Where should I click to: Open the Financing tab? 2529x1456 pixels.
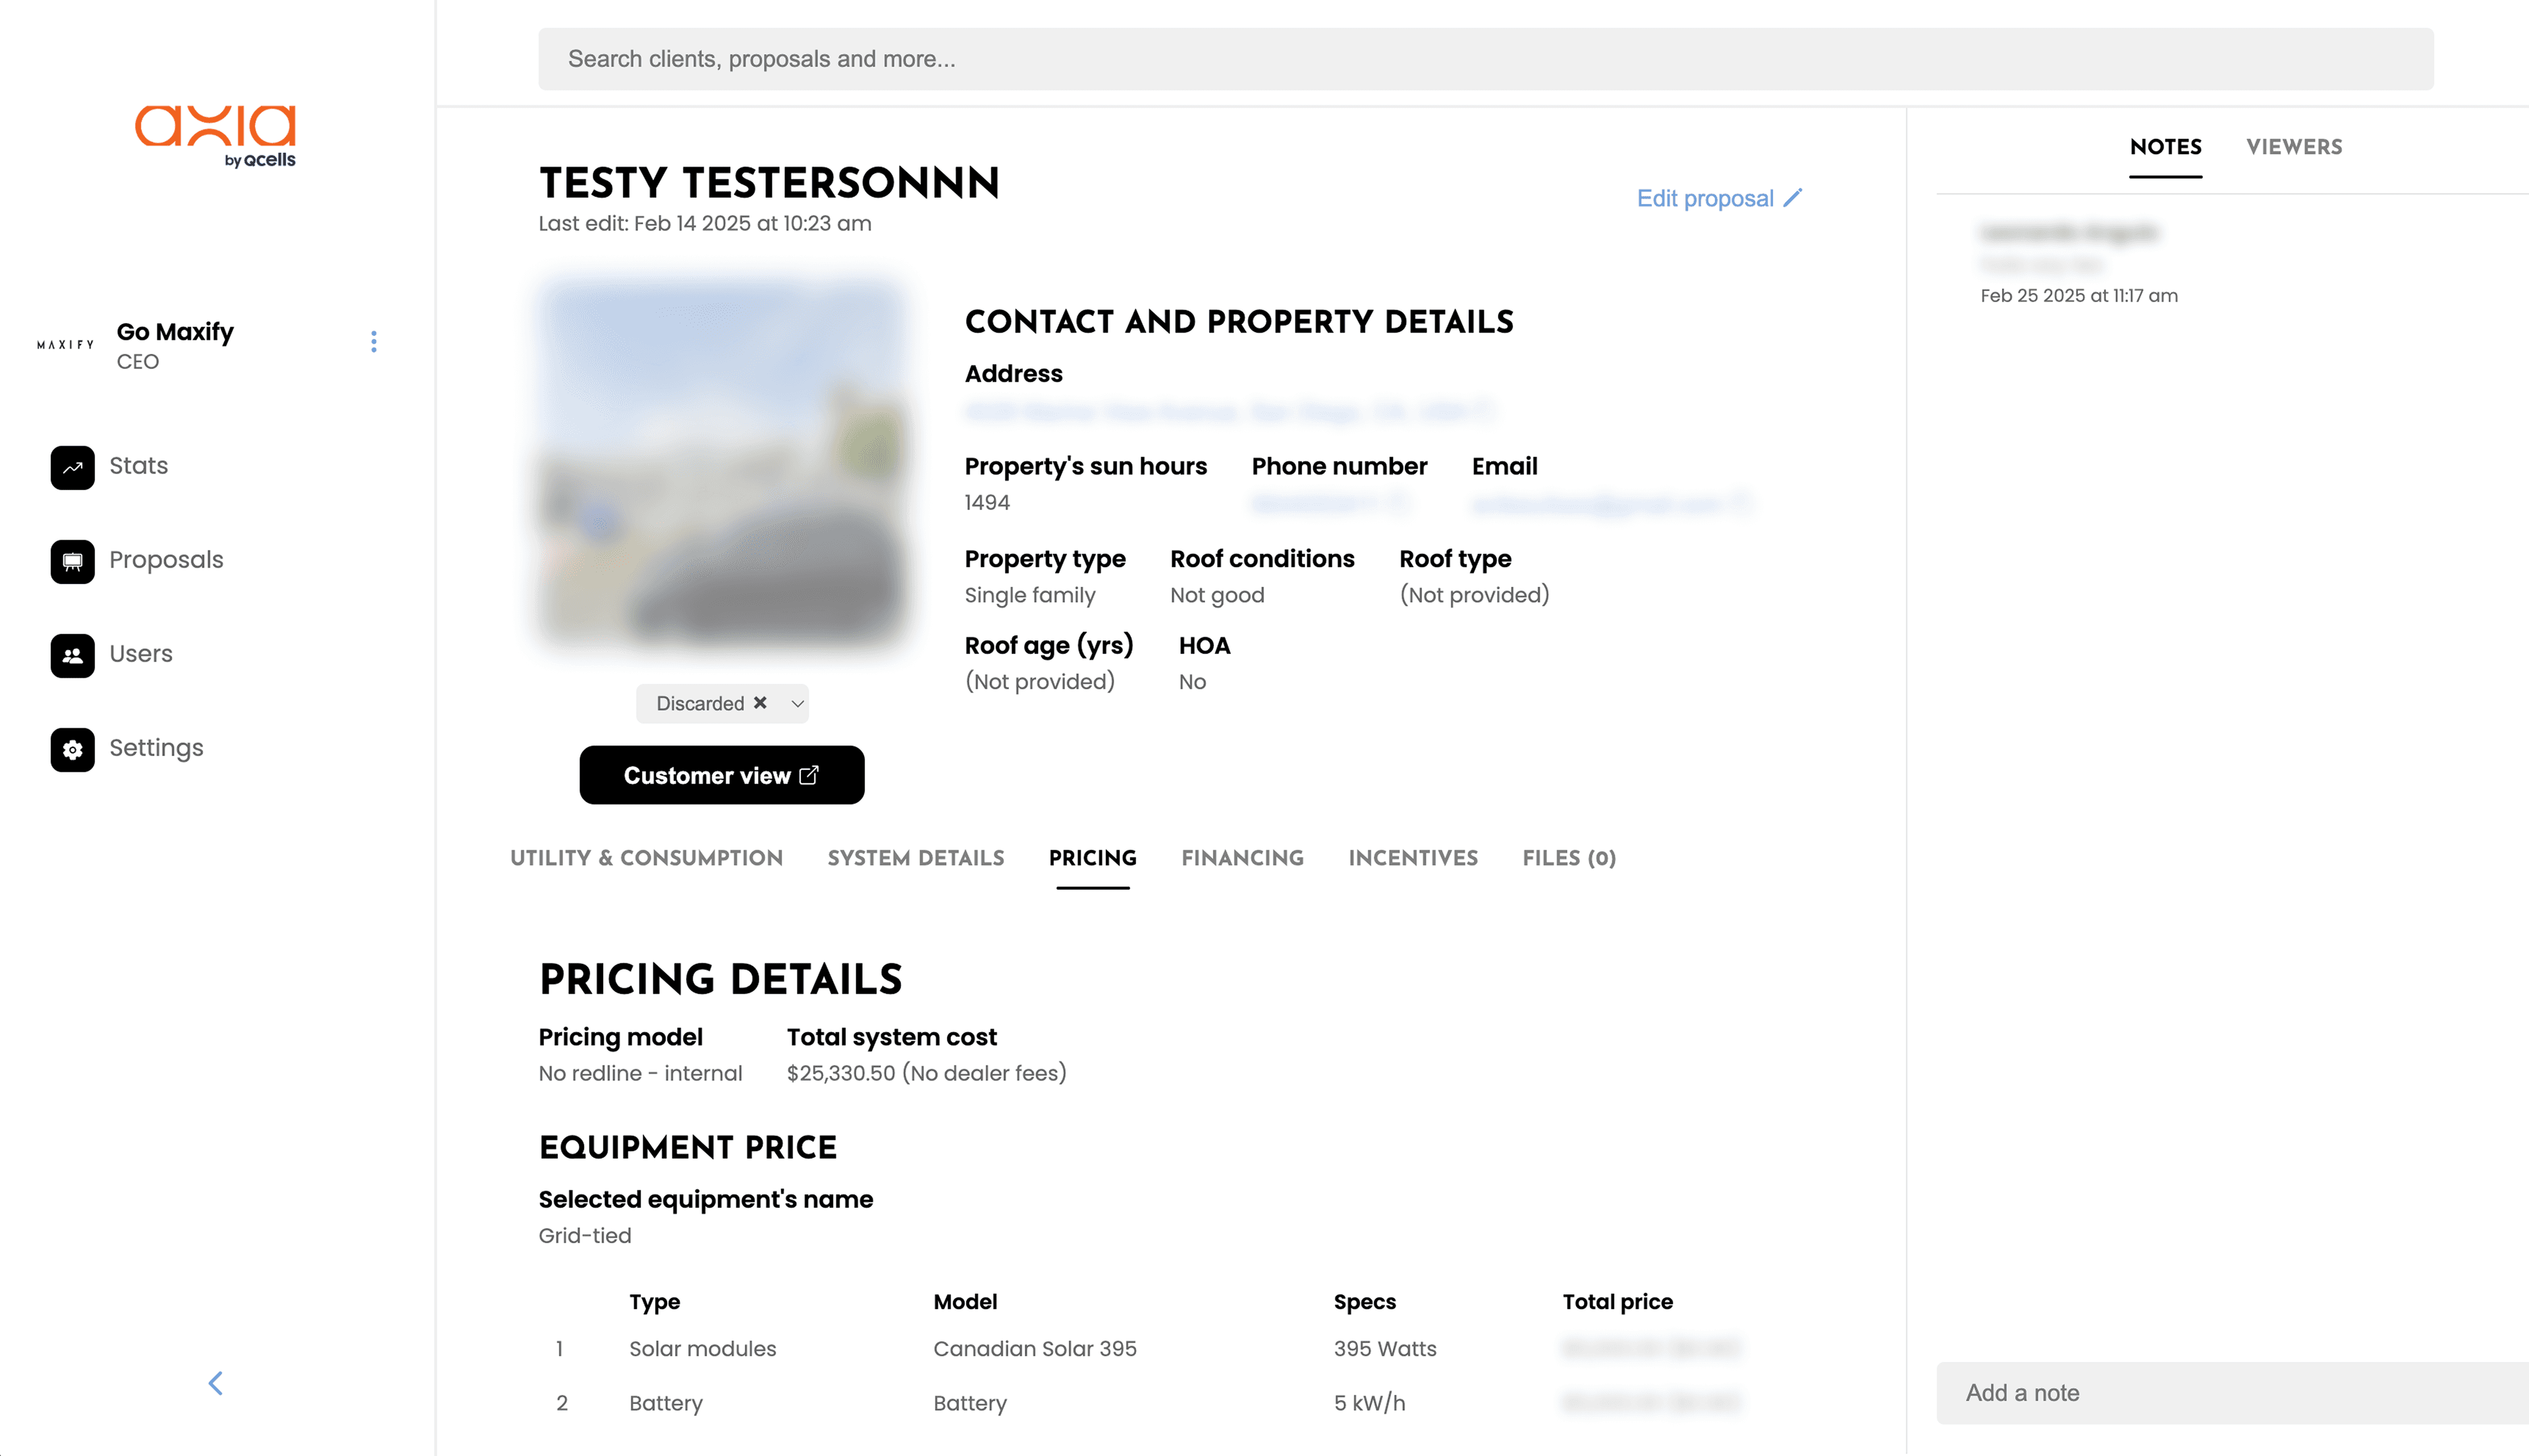coord(1242,858)
